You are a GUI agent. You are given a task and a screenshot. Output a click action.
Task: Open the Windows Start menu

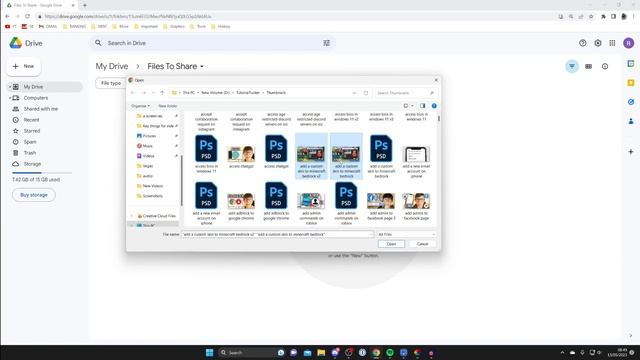pos(209,352)
